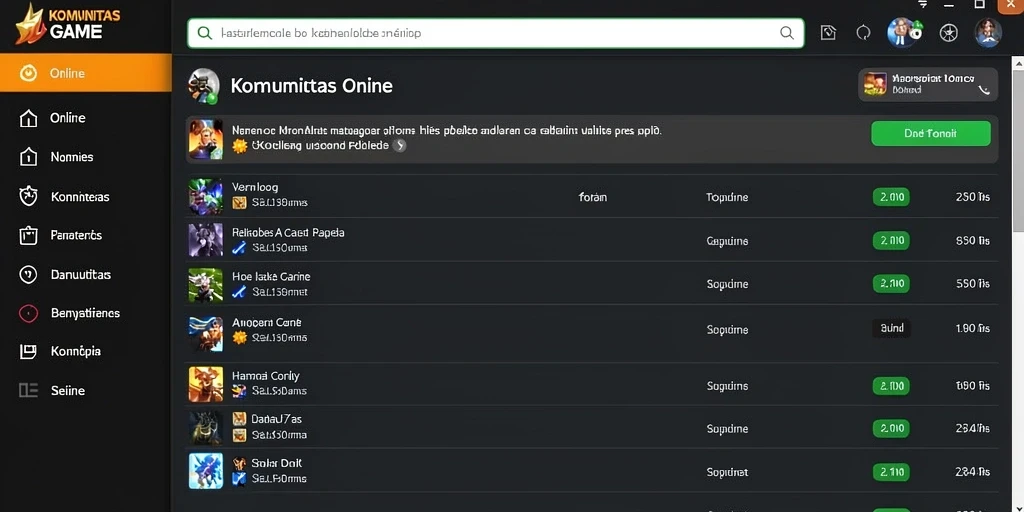Click the green button in Hoe laka Garine row
Image resolution: width=1024 pixels, height=512 pixels.
click(x=891, y=284)
